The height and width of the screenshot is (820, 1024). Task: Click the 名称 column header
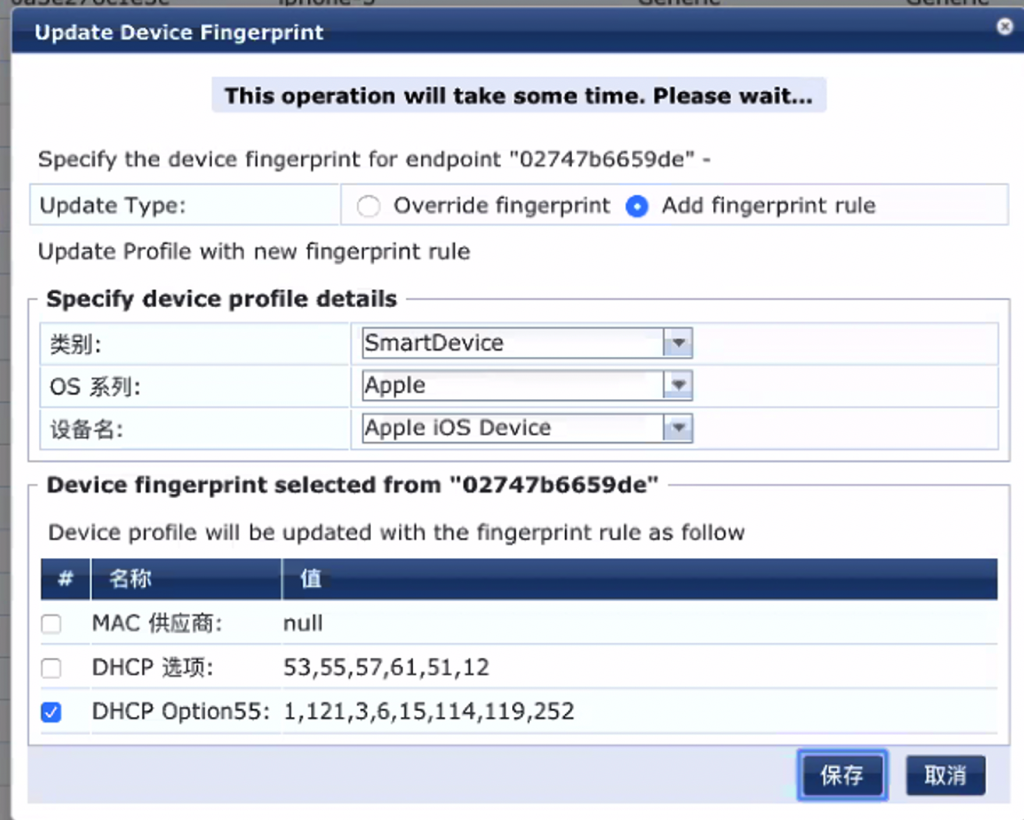pyautogui.click(x=186, y=578)
